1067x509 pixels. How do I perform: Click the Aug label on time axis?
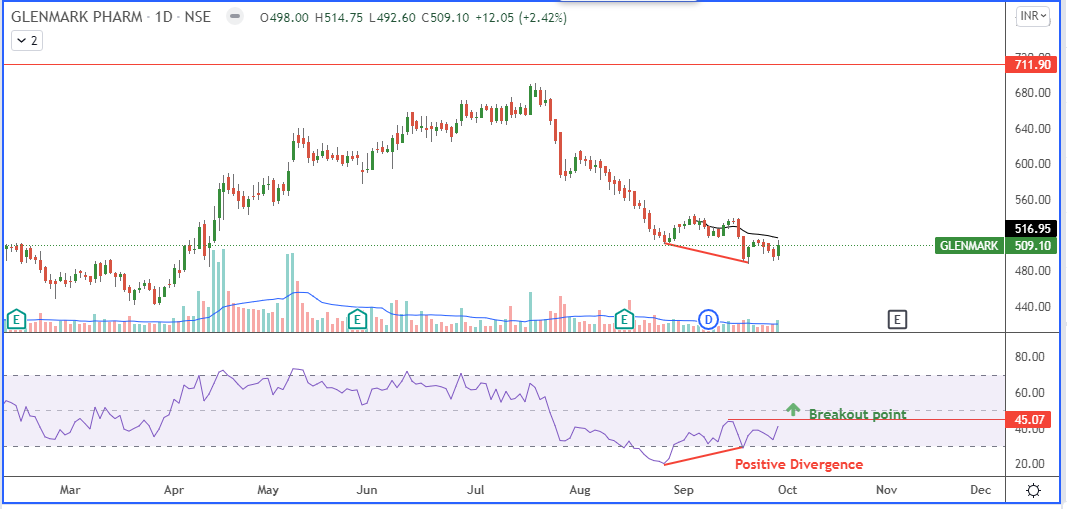(x=579, y=489)
